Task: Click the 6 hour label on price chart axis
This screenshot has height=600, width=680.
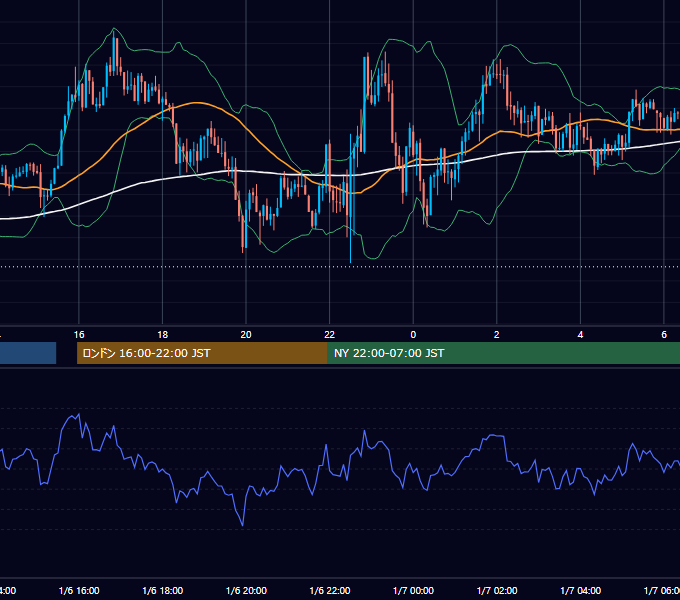Action: click(664, 335)
